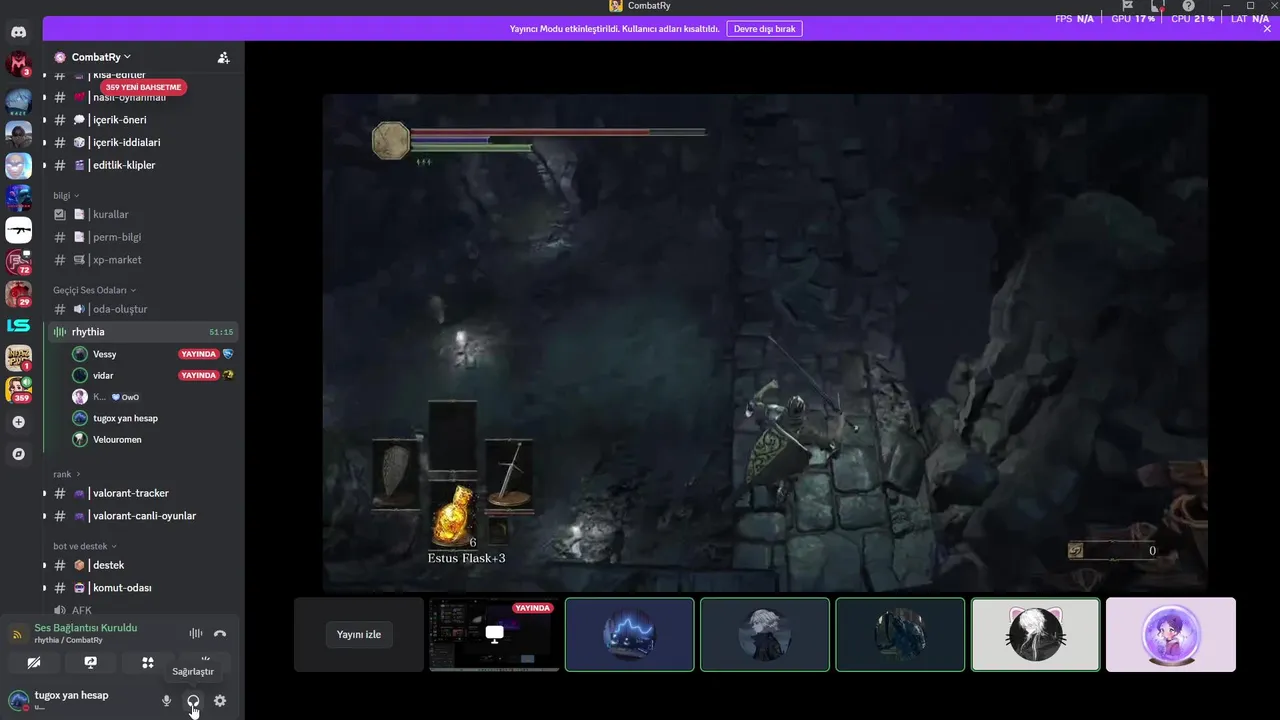Image resolution: width=1280 pixels, height=720 pixels.
Task: Click Velouromen's avatar in voice list
Action: pyautogui.click(x=80, y=439)
